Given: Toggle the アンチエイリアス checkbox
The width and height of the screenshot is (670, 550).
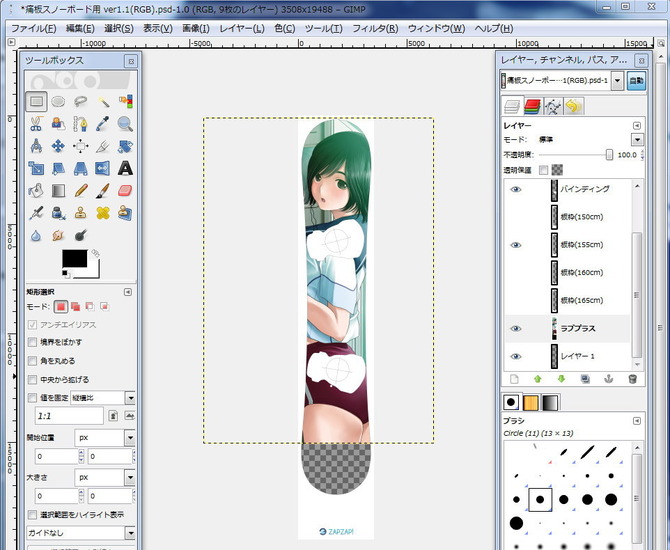Looking at the screenshot, I should point(32,325).
